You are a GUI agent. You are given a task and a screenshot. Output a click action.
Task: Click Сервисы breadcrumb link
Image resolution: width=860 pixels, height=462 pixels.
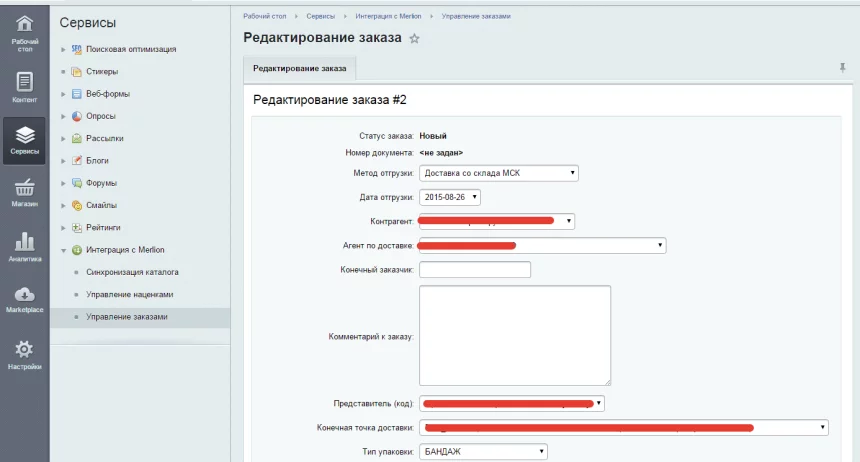(321, 17)
